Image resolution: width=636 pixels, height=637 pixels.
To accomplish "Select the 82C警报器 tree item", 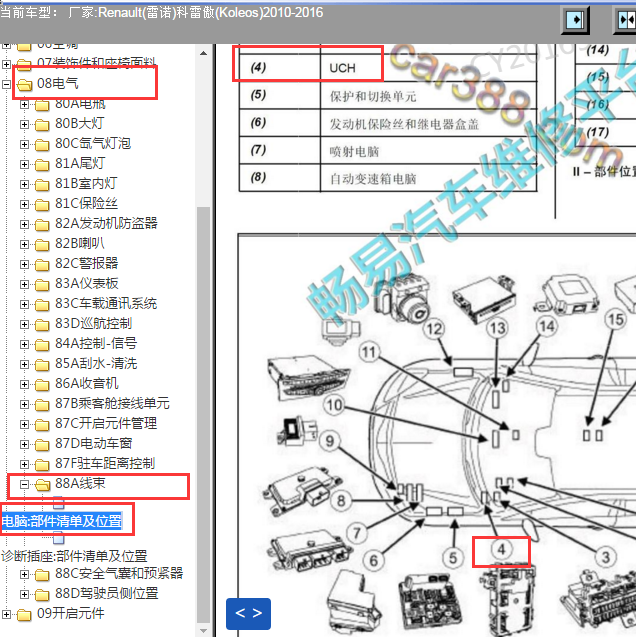I will pyautogui.click(x=87, y=263).
